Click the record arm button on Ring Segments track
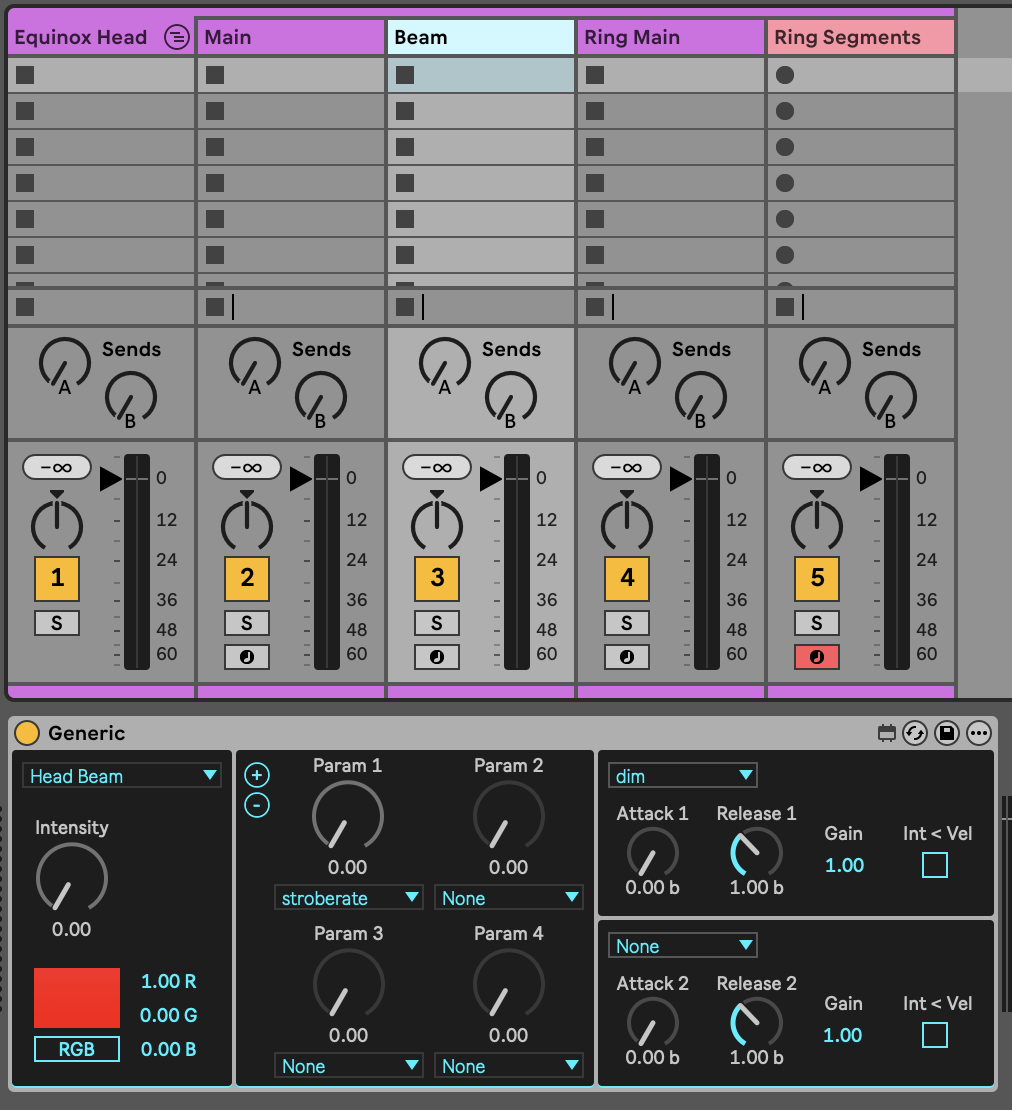Screen dimensions: 1012x1110 click(x=817, y=657)
